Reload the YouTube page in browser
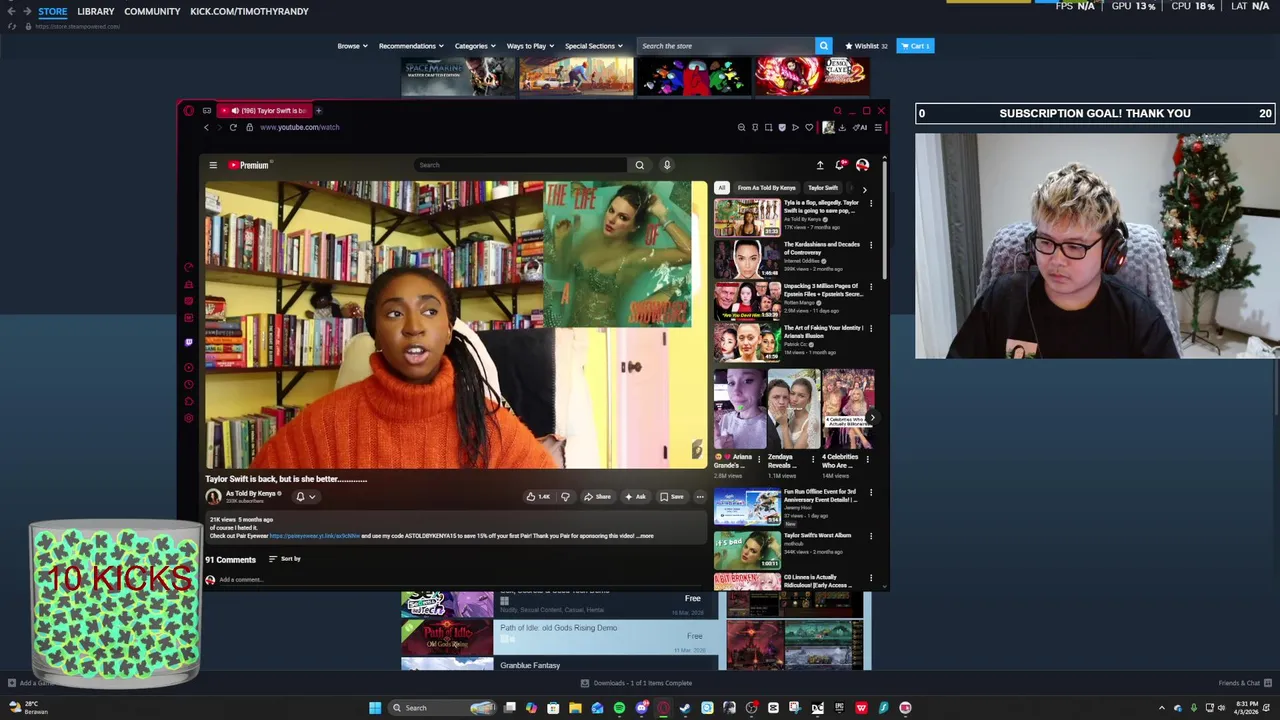1280x720 pixels. click(x=233, y=127)
